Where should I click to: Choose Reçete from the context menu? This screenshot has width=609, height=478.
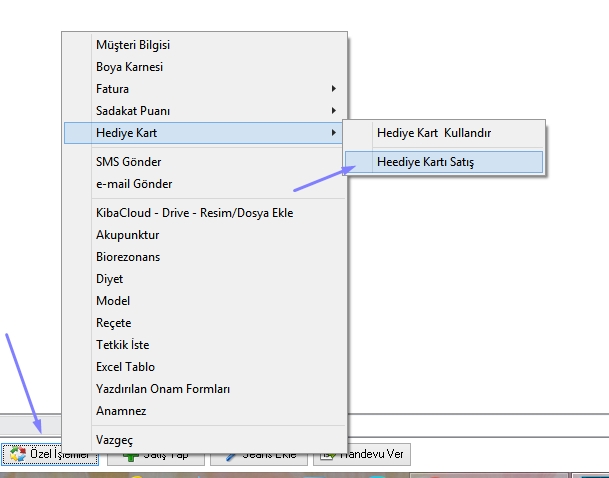click(x=113, y=323)
